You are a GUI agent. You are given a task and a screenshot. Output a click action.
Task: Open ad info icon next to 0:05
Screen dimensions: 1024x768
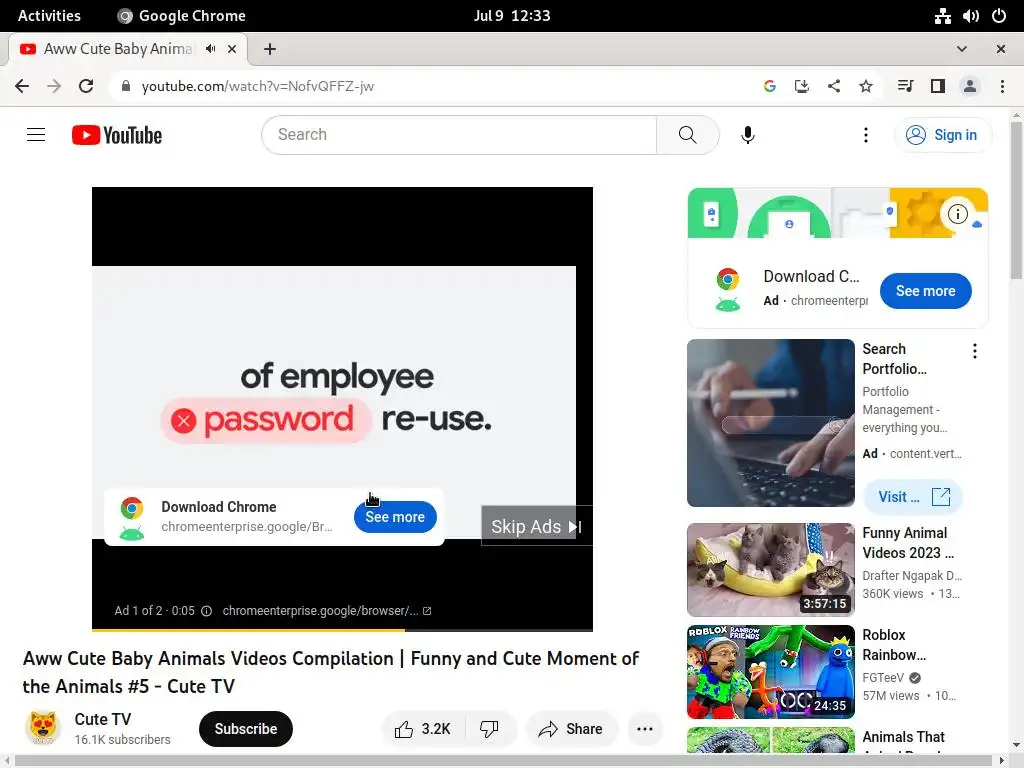tap(206, 611)
